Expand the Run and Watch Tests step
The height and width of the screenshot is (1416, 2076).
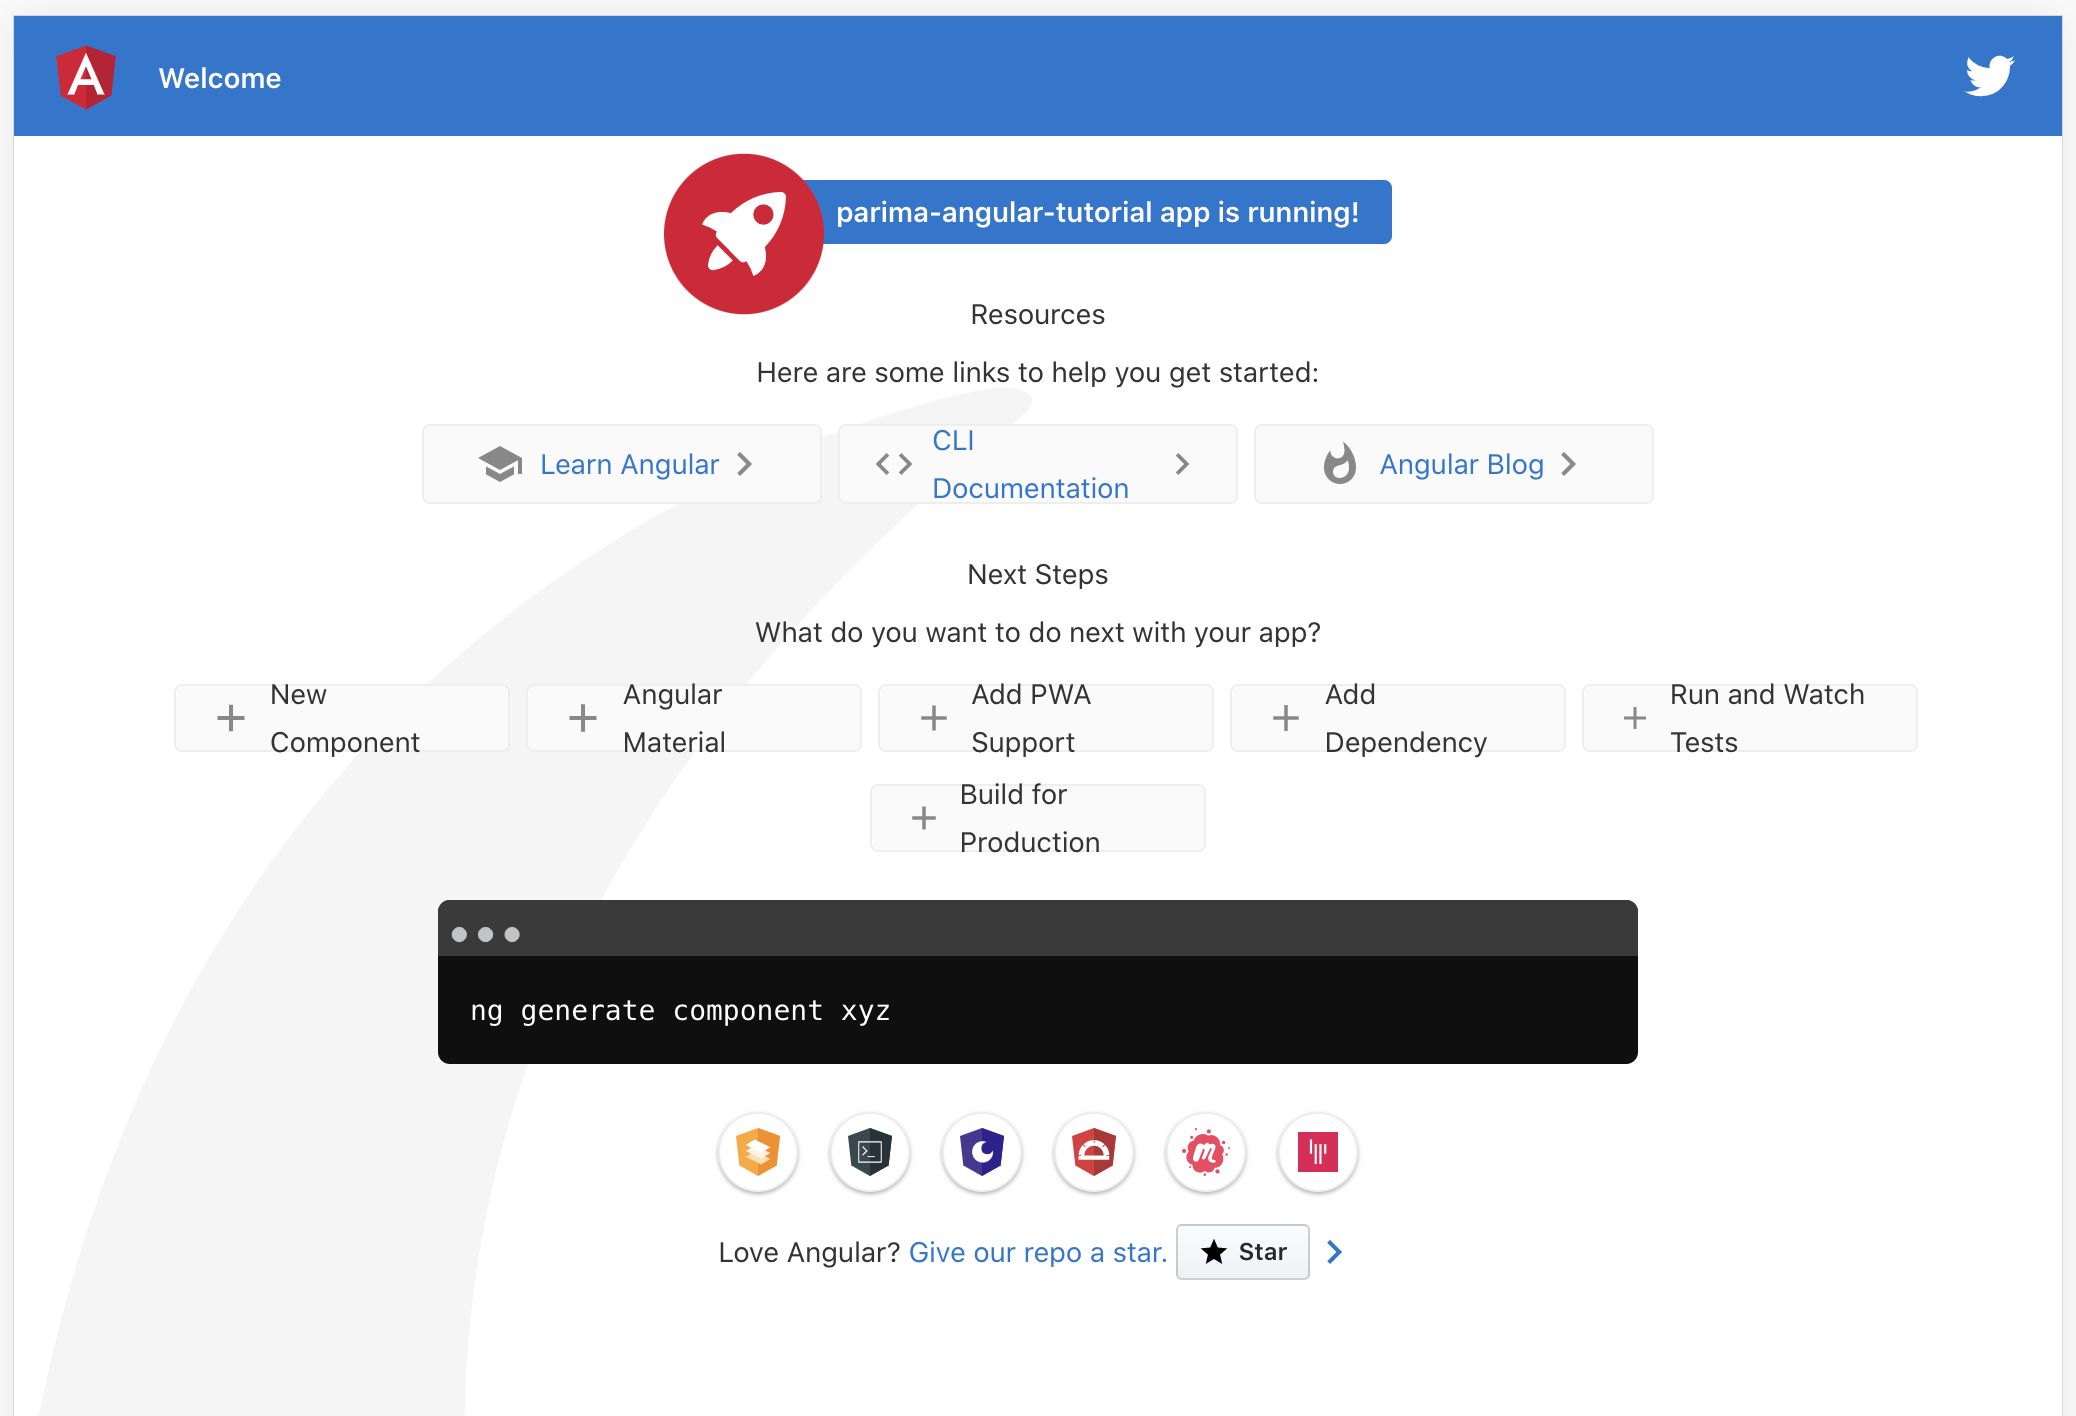pyautogui.click(x=1749, y=717)
